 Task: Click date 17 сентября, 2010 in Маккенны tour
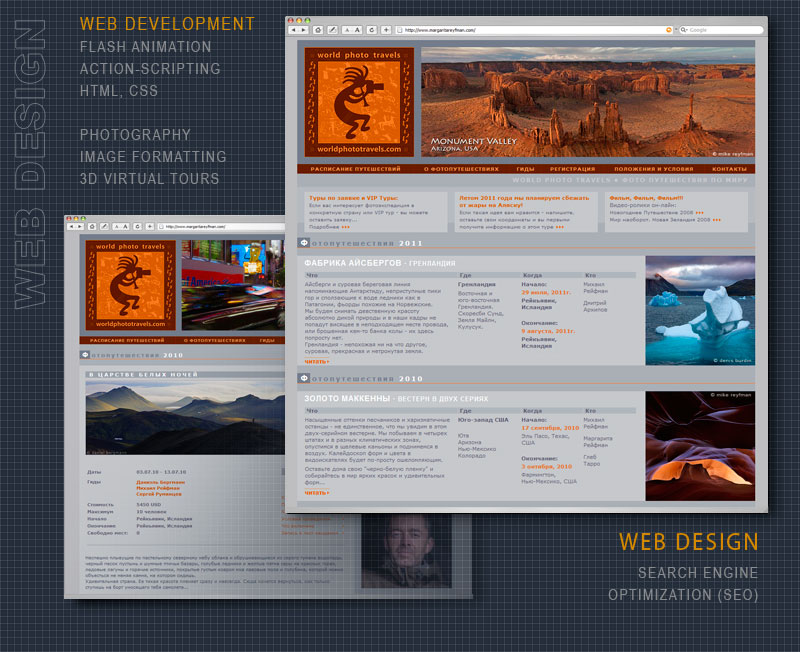tap(550, 428)
